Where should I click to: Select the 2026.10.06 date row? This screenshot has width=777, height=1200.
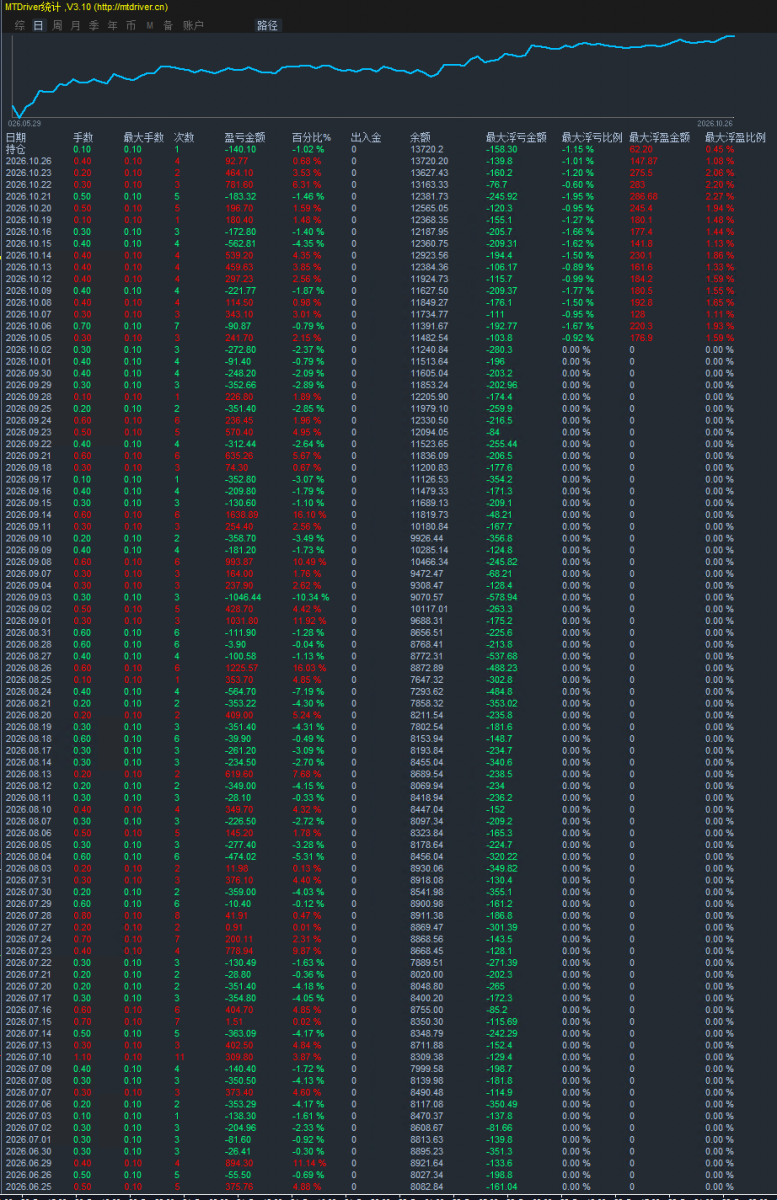coord(28,327)
